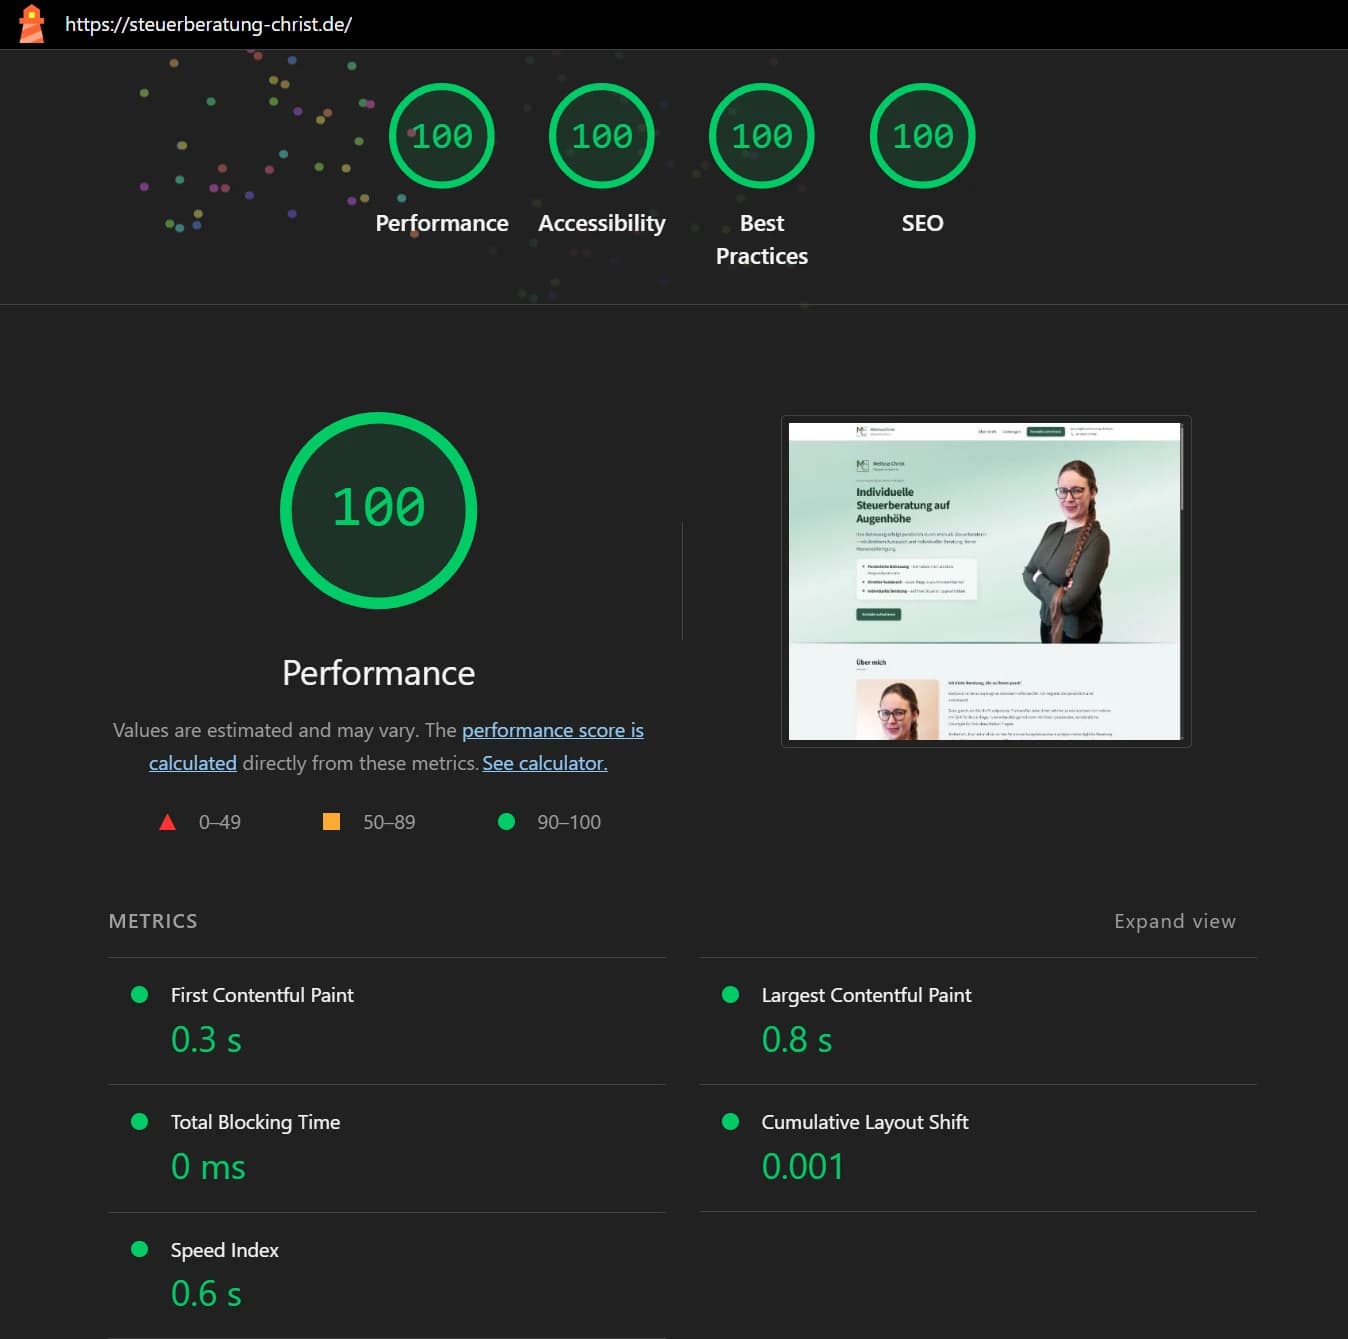
Task: Click the large Performance 100 gauge
Action: point(378,509)
